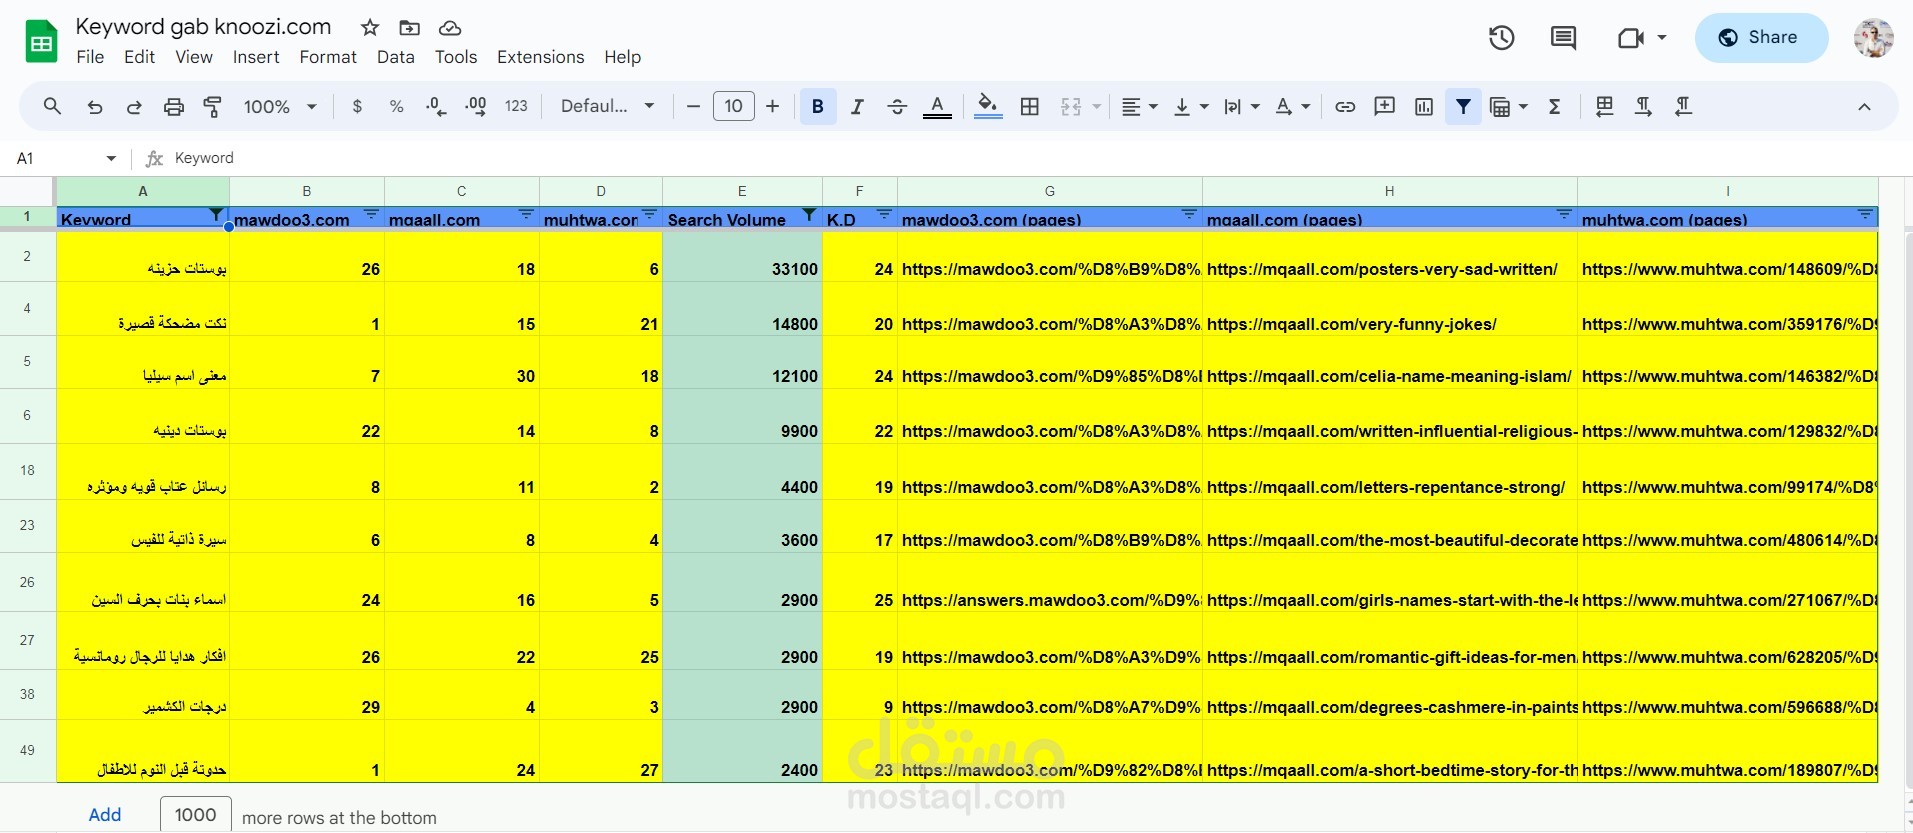Toggle the filter button in toolbar
The width and height of the screenshot is (1913, 833).
pyautogui.click(x=1463, y=106)
